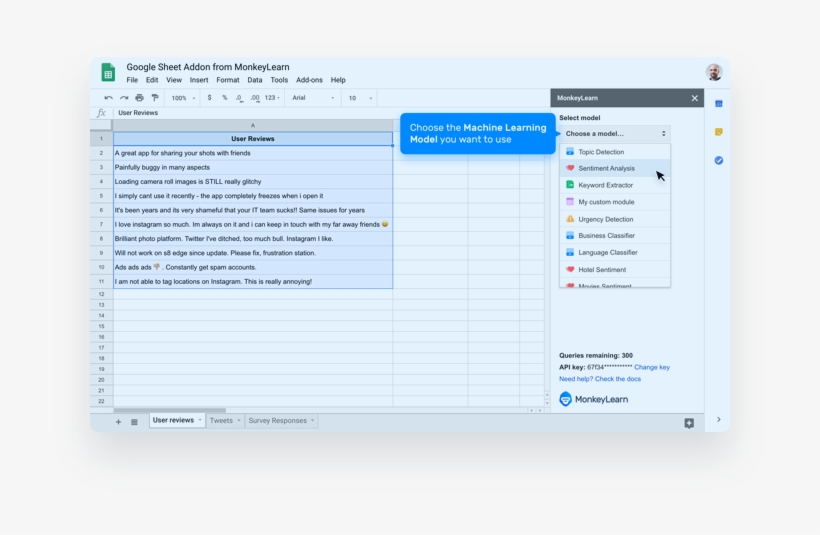Click the Change key link
The image size is (820, 535).
[652, 367]
